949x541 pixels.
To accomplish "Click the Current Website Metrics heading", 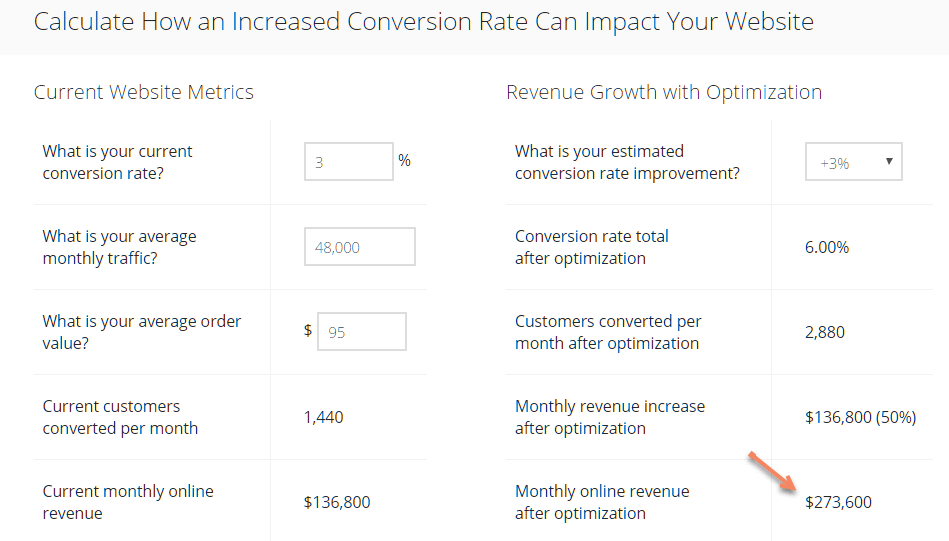I will click(143, 92).
